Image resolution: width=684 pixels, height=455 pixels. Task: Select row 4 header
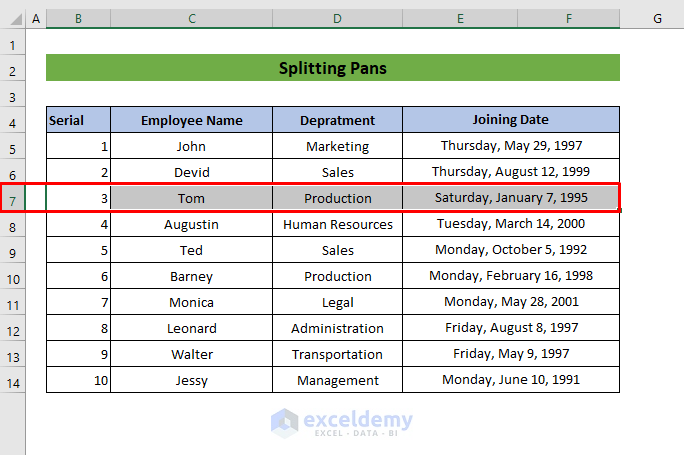point(12,121)
